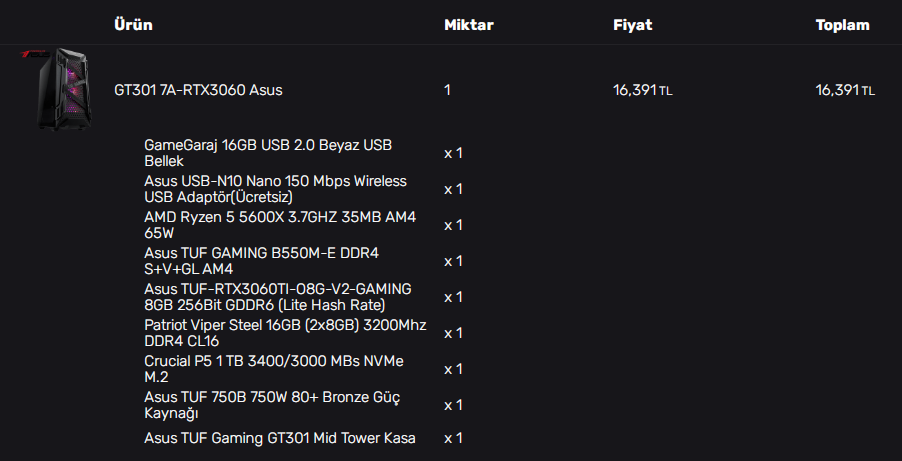
Task: Select Patriot Viper Steel 16GB RAM item
Action: (x=285, y=333)
